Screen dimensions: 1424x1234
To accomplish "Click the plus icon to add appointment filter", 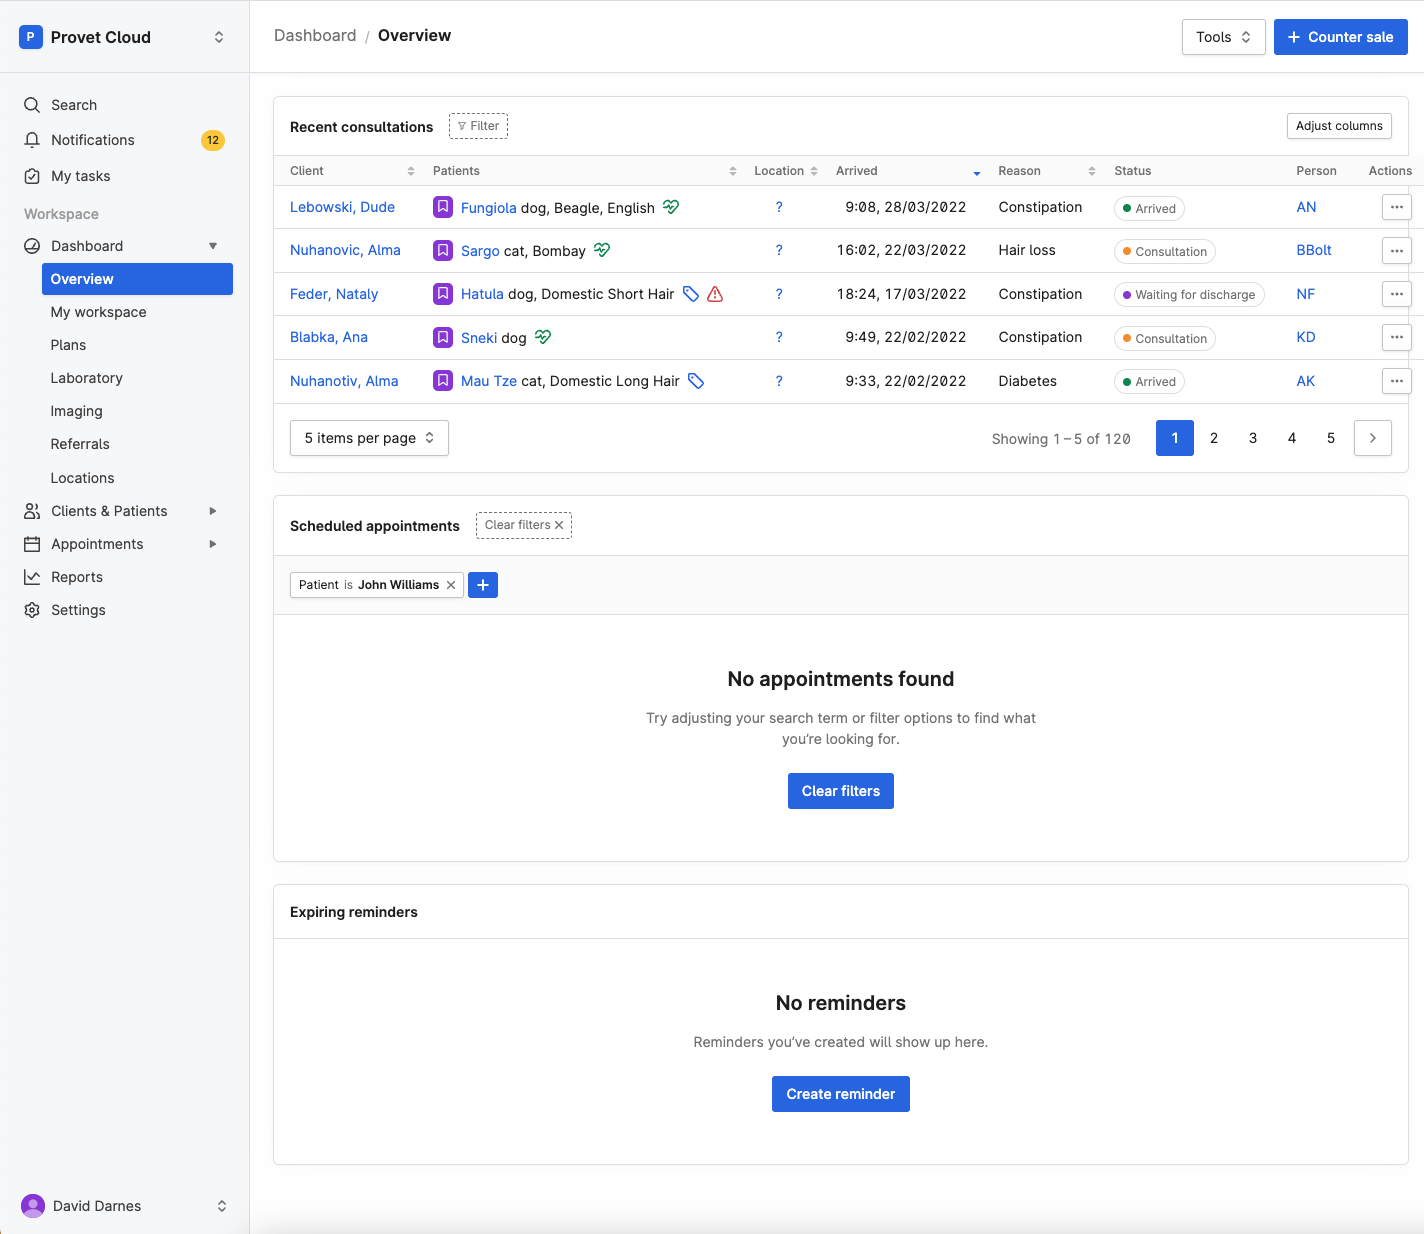I will 483,585.
